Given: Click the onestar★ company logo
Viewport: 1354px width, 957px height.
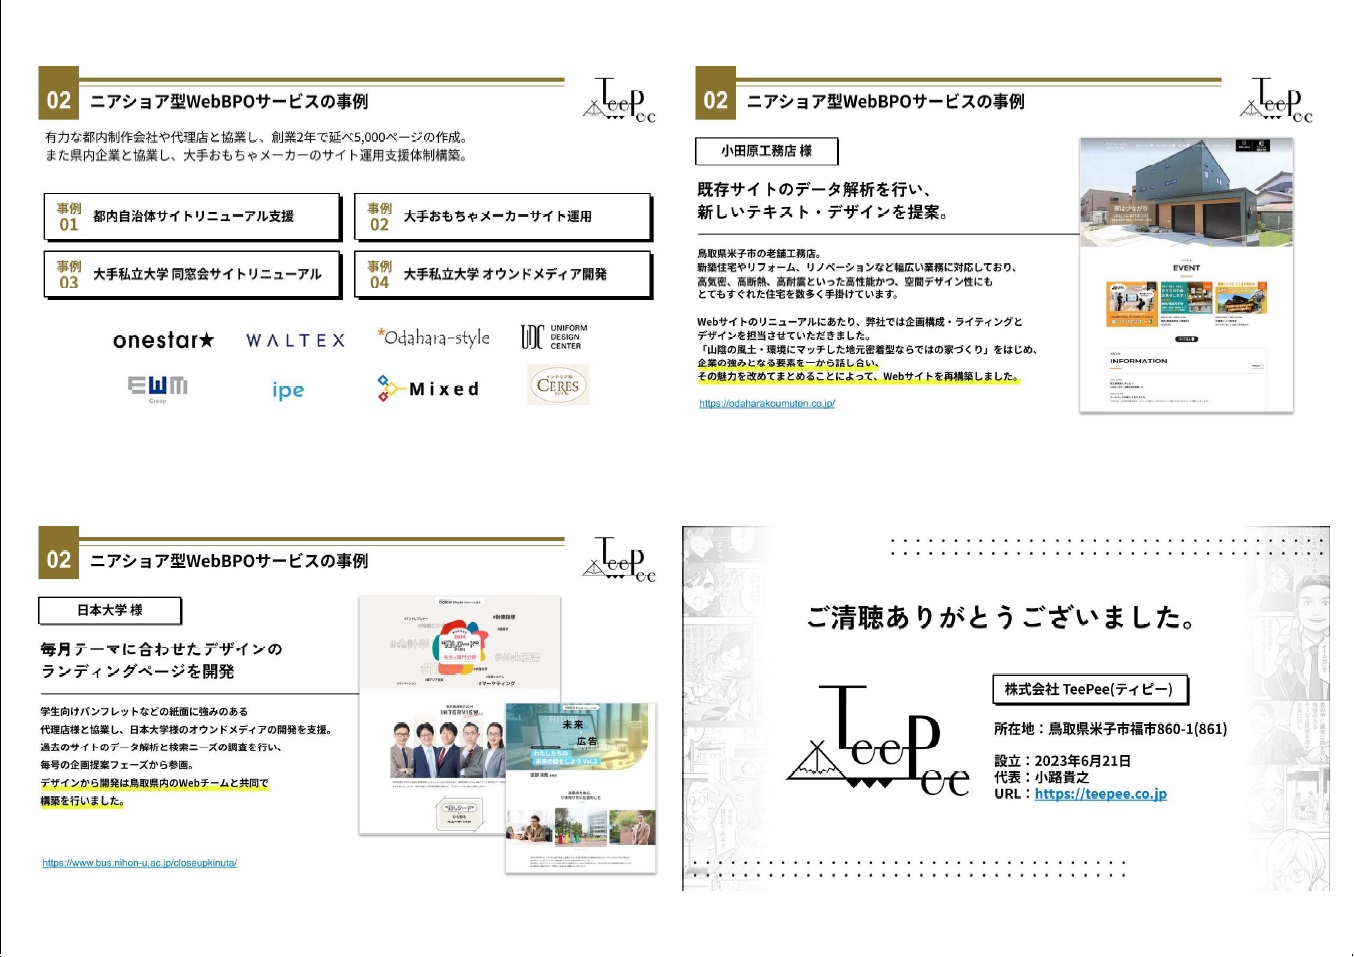Looking at the screenshot, I should [163, 340].
